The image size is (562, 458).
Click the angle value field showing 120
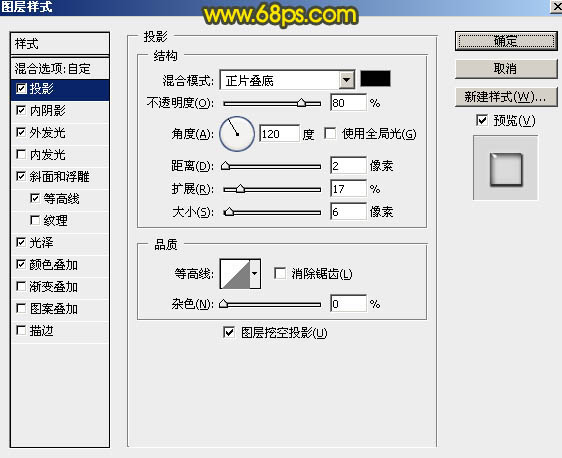[x=279, y=134]
